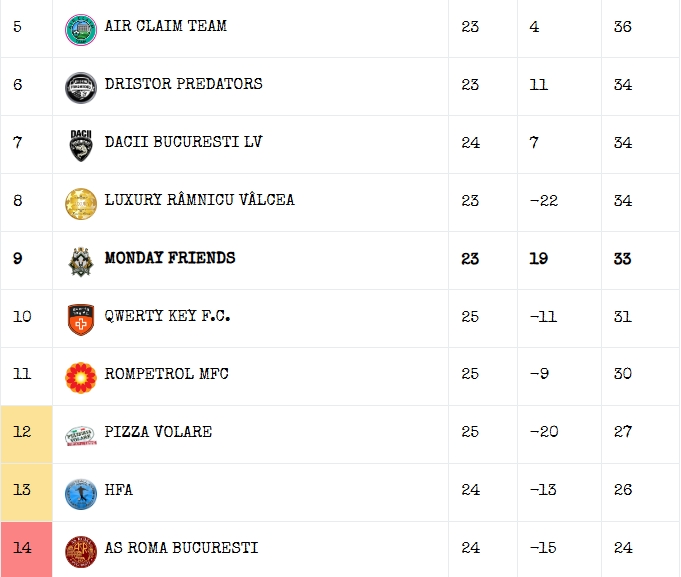Open the DRISTOR PREDATORS team link

[x=183, y=84]
